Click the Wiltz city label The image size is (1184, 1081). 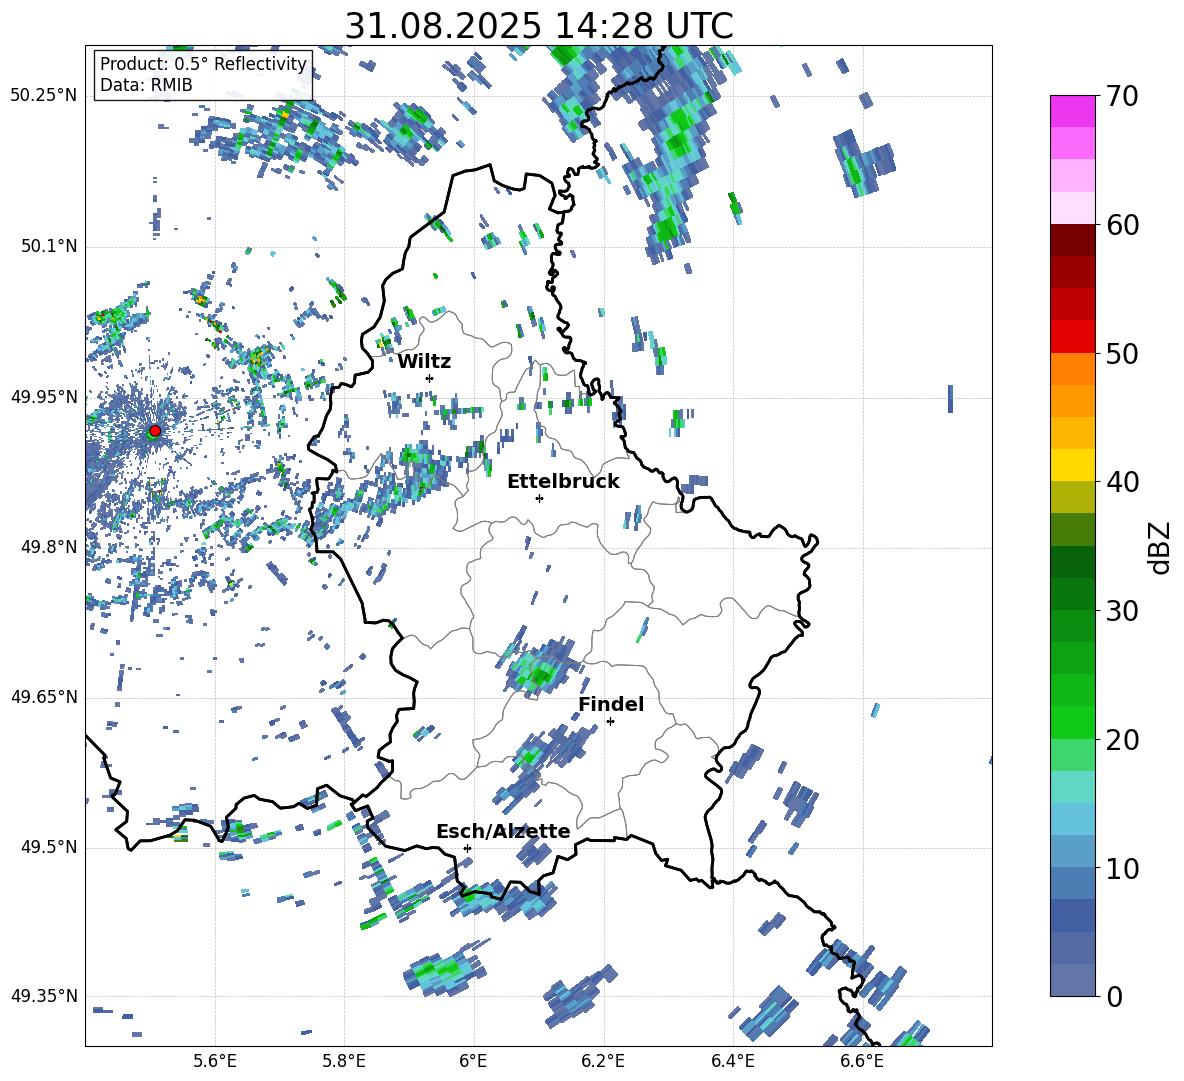(424, 362)
